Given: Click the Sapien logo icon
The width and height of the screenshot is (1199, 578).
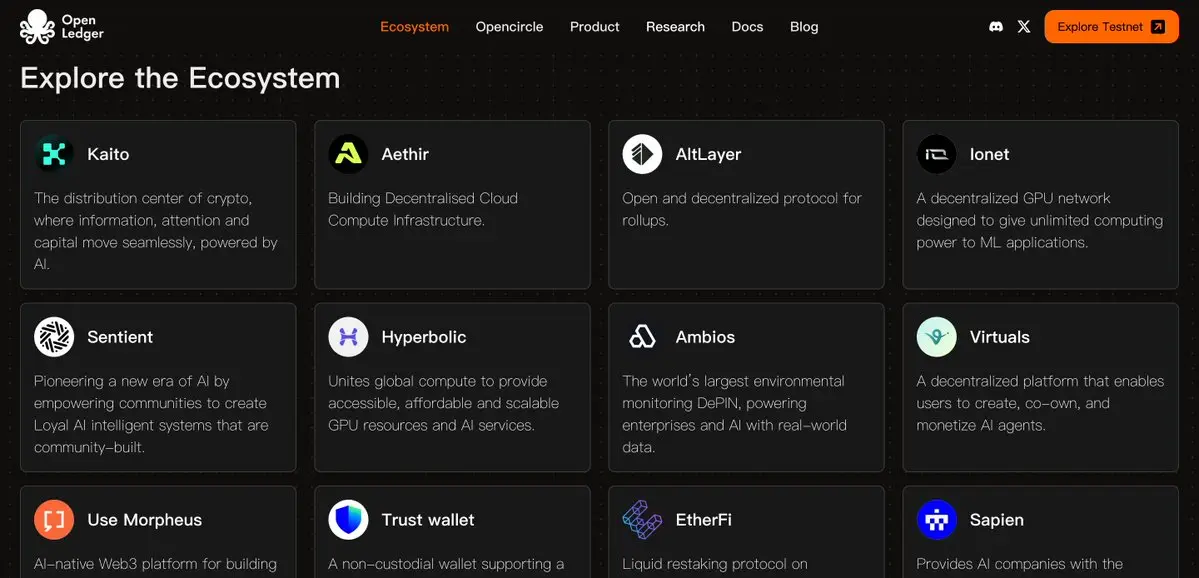Looking at the screenshot, I should (x=937, y=520).
